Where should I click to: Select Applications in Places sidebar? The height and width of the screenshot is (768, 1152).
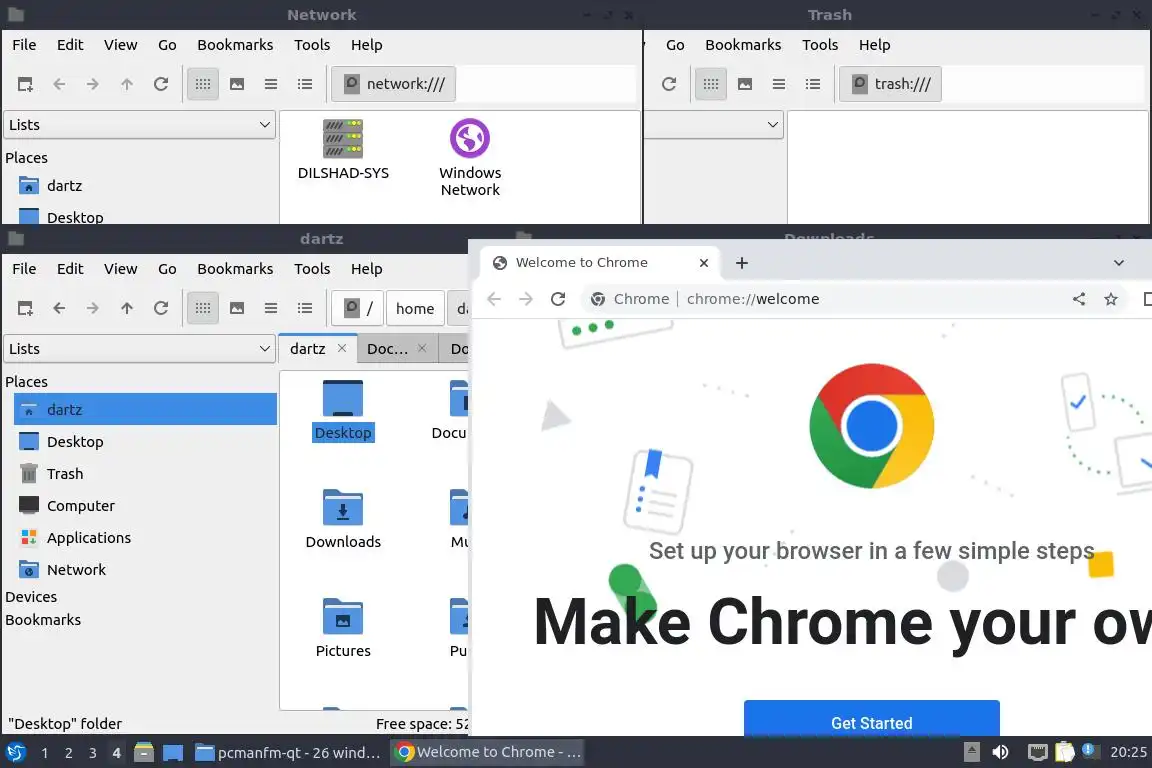pyautogui.click(x=145, y=538)
